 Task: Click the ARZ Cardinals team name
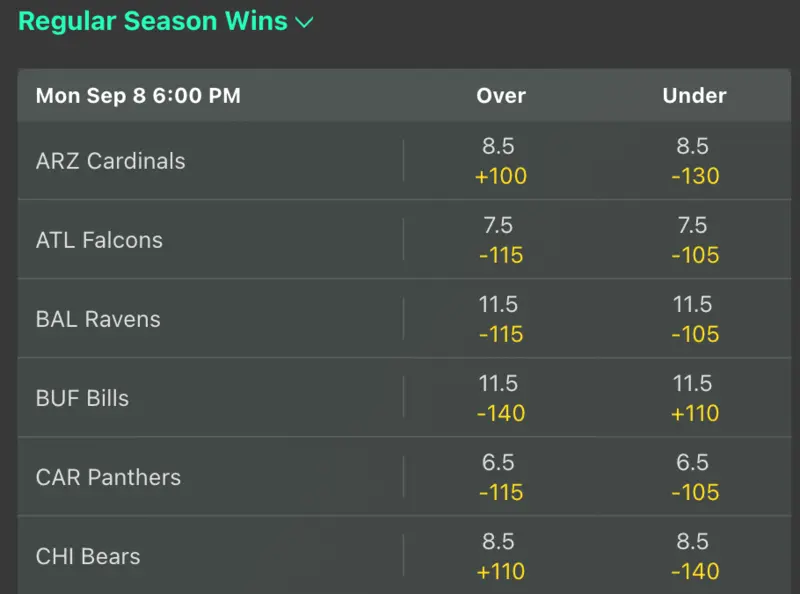tap(111, 161)
